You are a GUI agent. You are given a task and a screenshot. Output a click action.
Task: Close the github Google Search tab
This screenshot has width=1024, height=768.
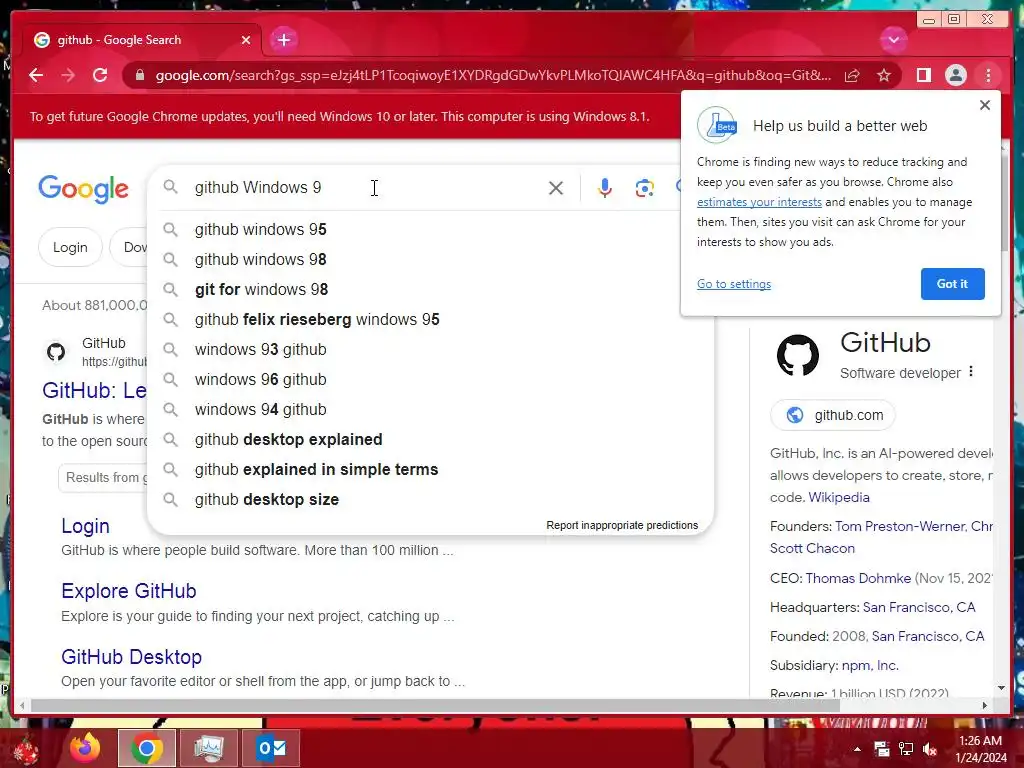click(x=246, y=40)
